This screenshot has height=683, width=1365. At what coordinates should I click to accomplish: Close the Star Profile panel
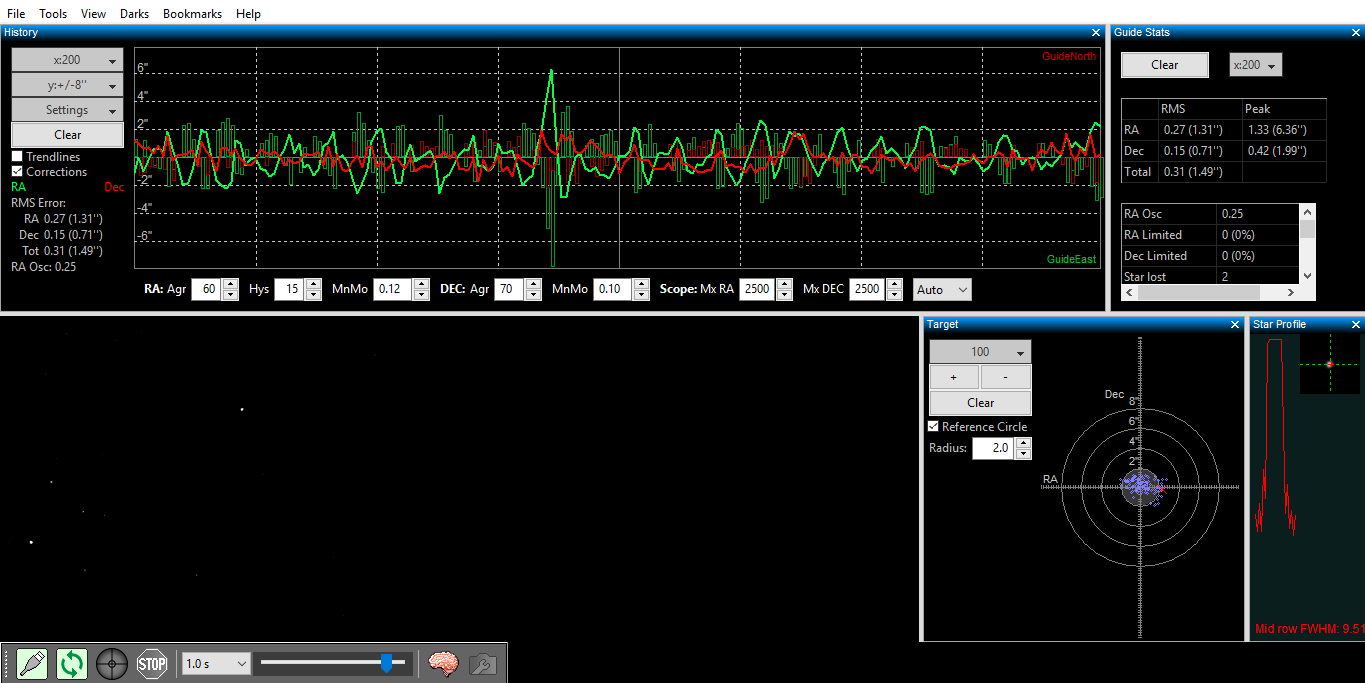pos(1356,324)
